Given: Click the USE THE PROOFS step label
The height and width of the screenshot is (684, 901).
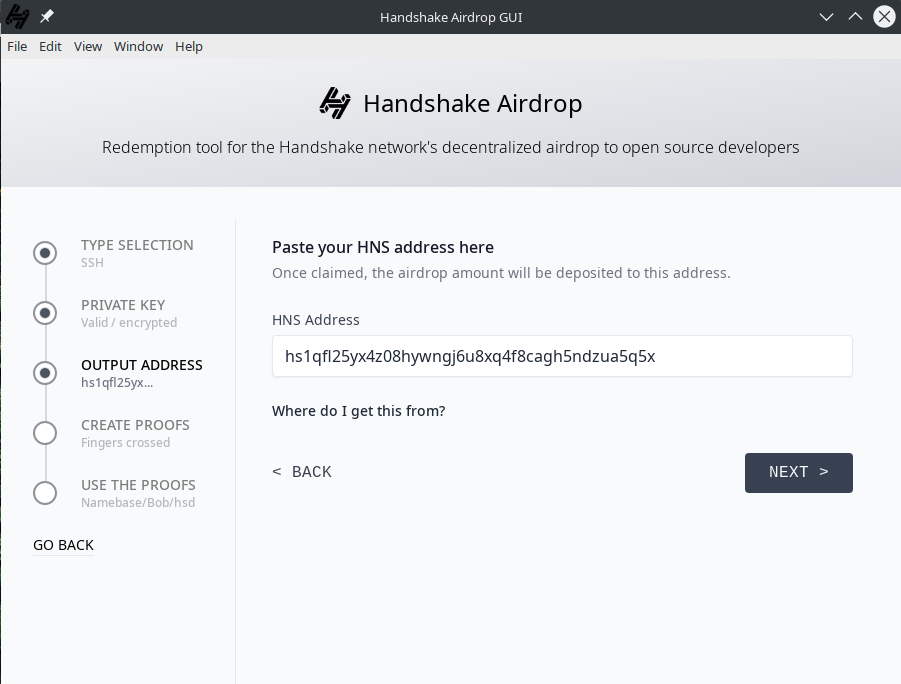Looking at the screenshot, I should pos(138,485).
